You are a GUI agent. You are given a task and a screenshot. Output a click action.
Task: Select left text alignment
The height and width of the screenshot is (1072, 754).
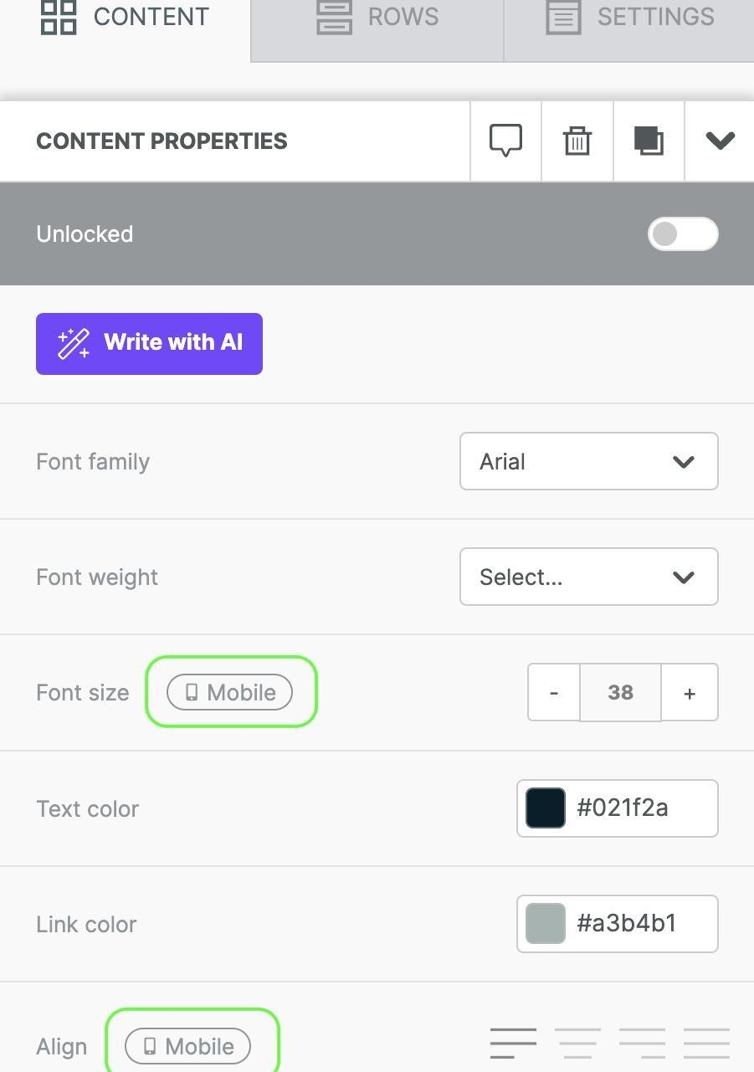point(513,1043)
